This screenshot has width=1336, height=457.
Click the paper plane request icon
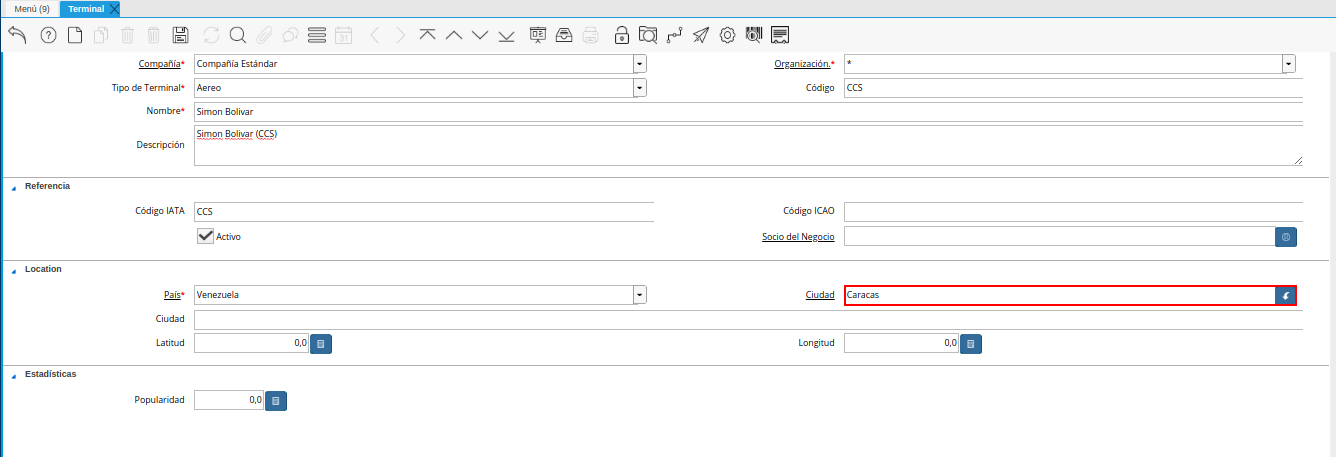pos(701,35)
